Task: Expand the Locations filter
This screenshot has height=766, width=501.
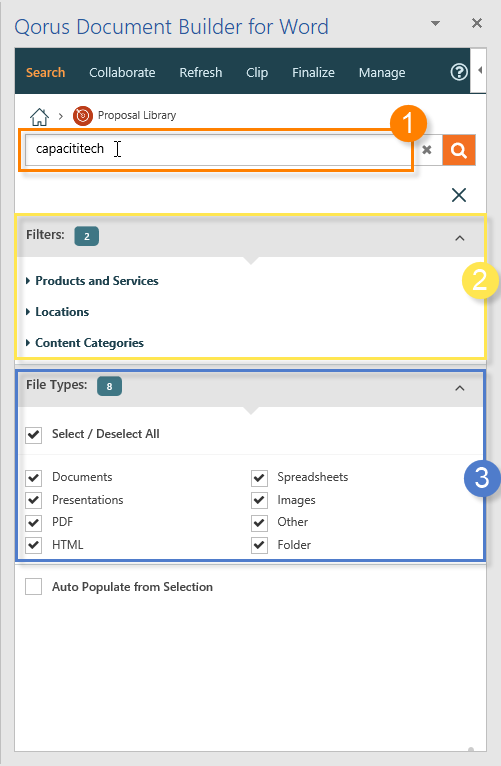Action: (x=58, y=312)
